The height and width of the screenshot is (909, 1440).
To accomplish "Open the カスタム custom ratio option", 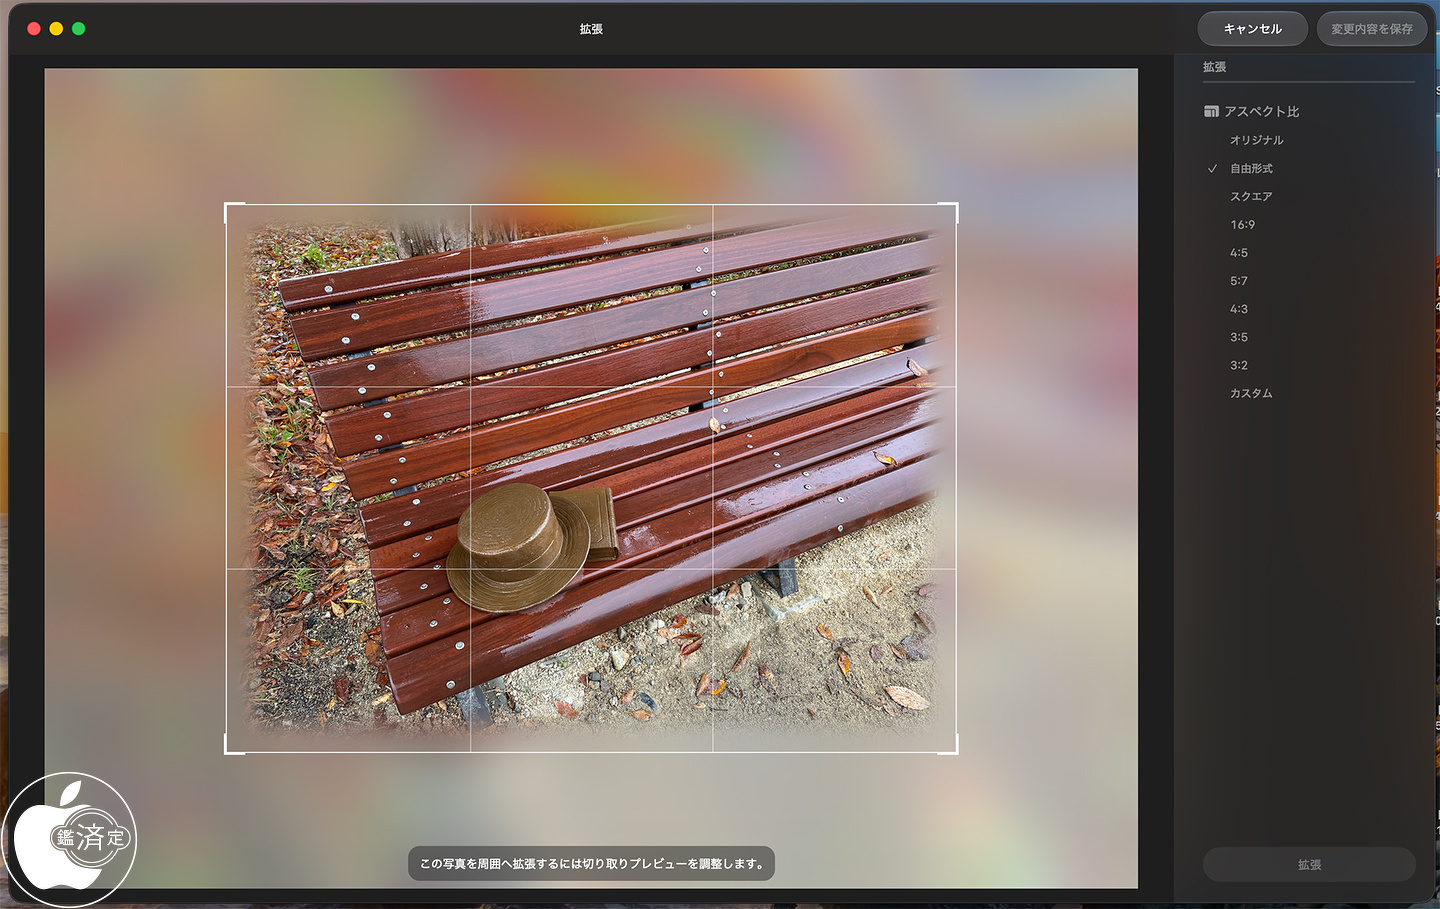I will (1251, 393).
